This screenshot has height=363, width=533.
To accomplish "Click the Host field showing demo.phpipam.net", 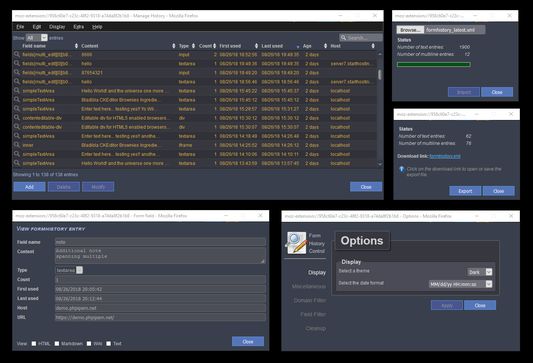I will (160, 308).
